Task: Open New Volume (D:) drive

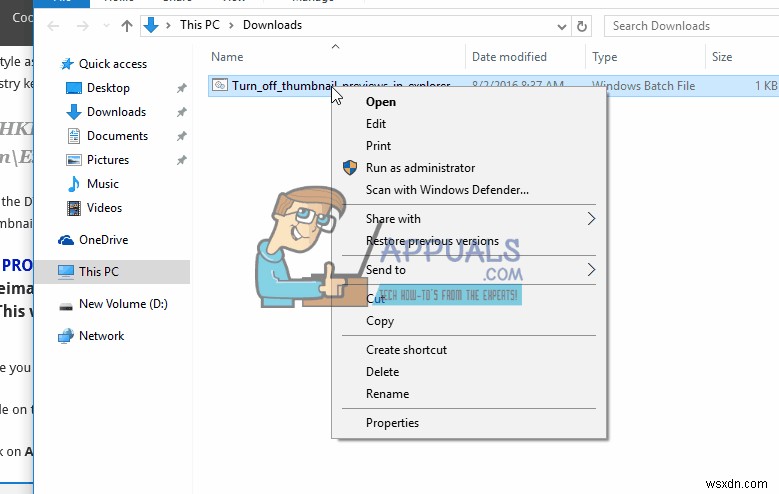Action: (x=123, y=304)
